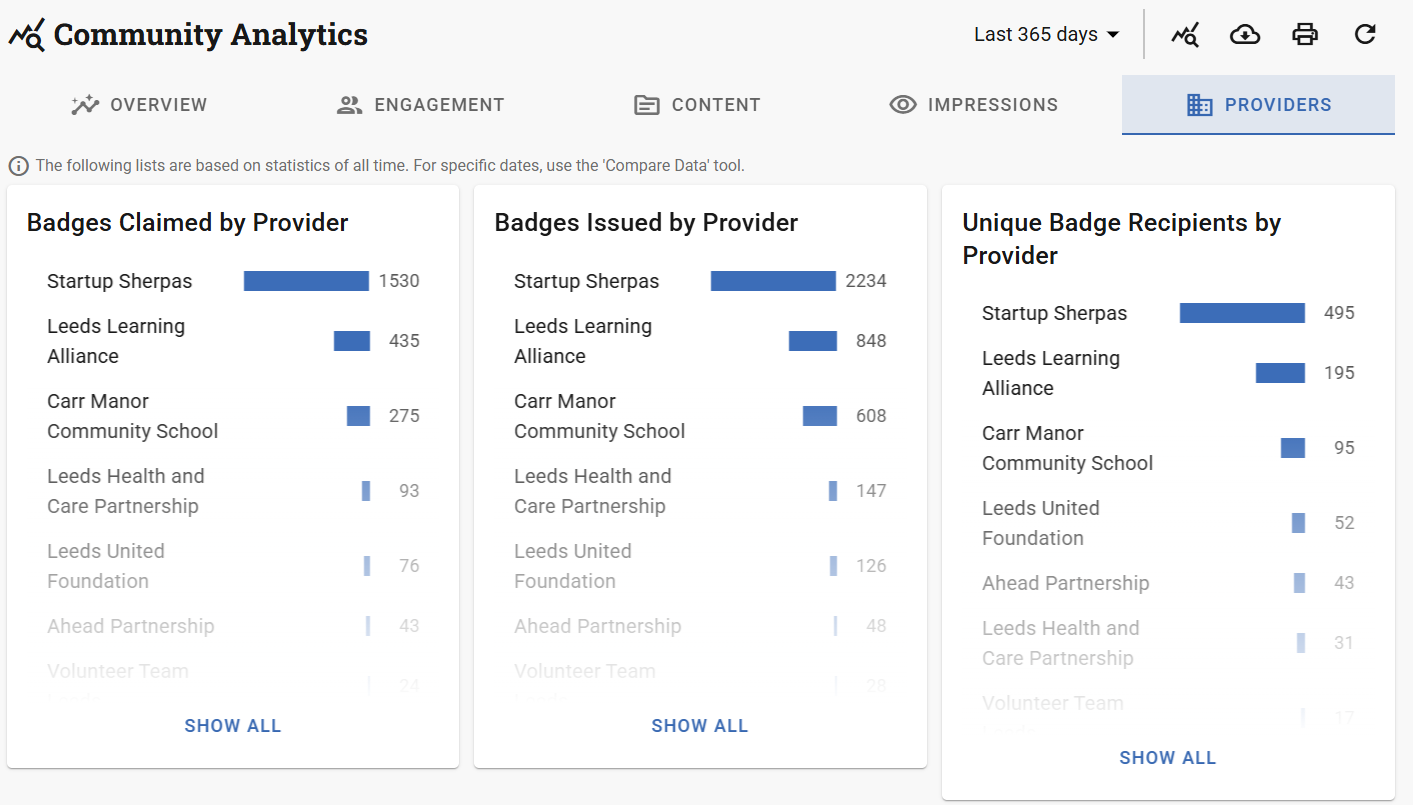This screenshot has width=1413, height=805.
Task: Switch to the Content tab
Action: (698, 105)
